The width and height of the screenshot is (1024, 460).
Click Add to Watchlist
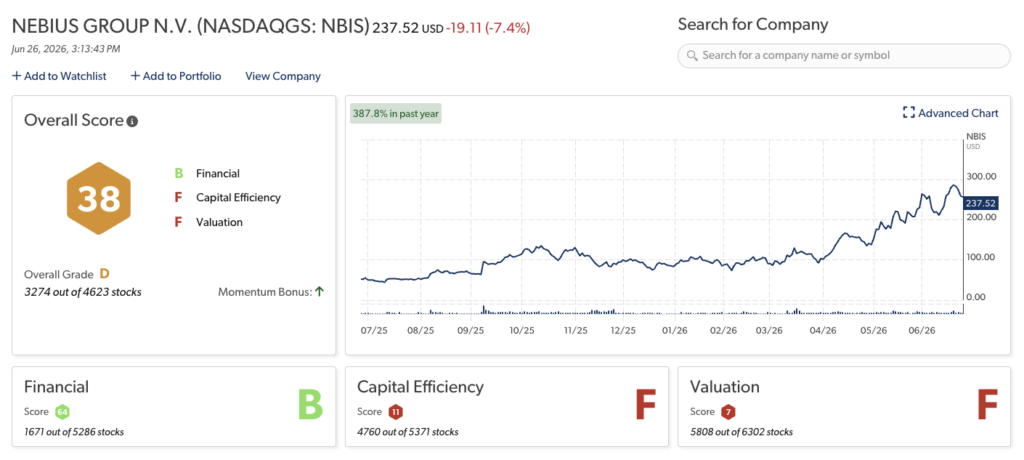pyautogui.click(x=59, y=76)
